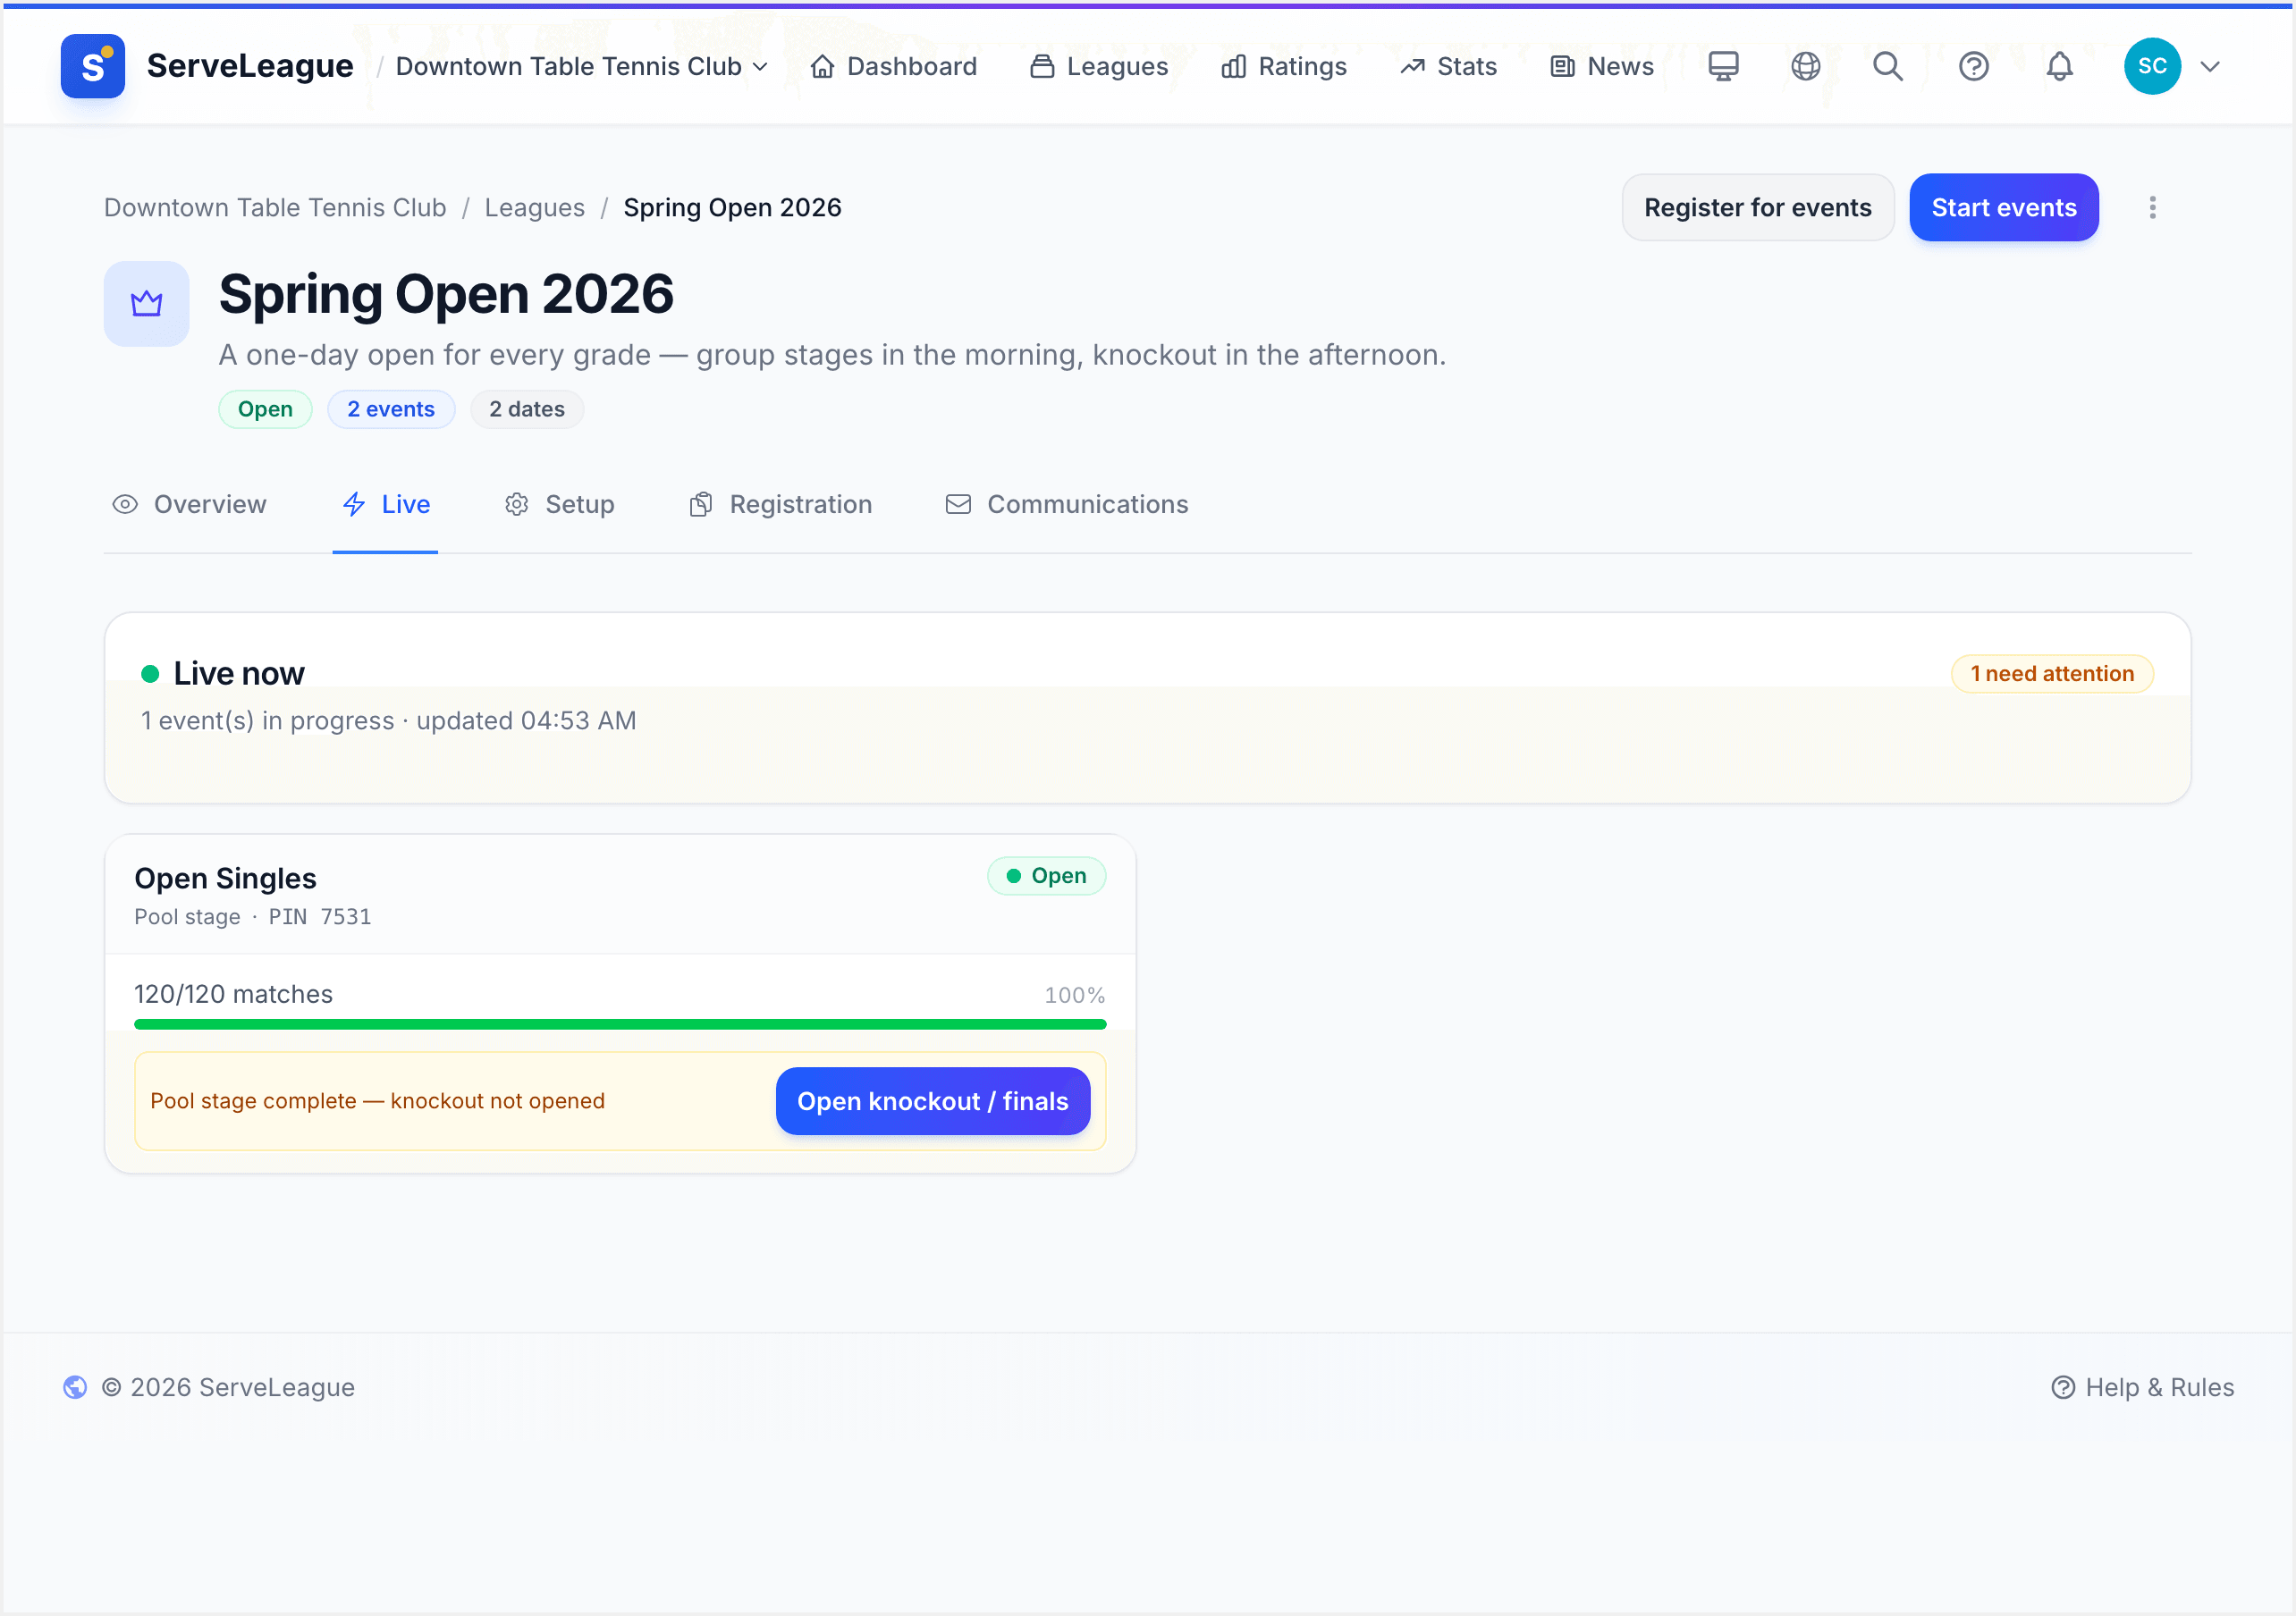Open Help & Rules footer link
Viewport: 2296px width, 1616px height.
coord(2142,1387)
